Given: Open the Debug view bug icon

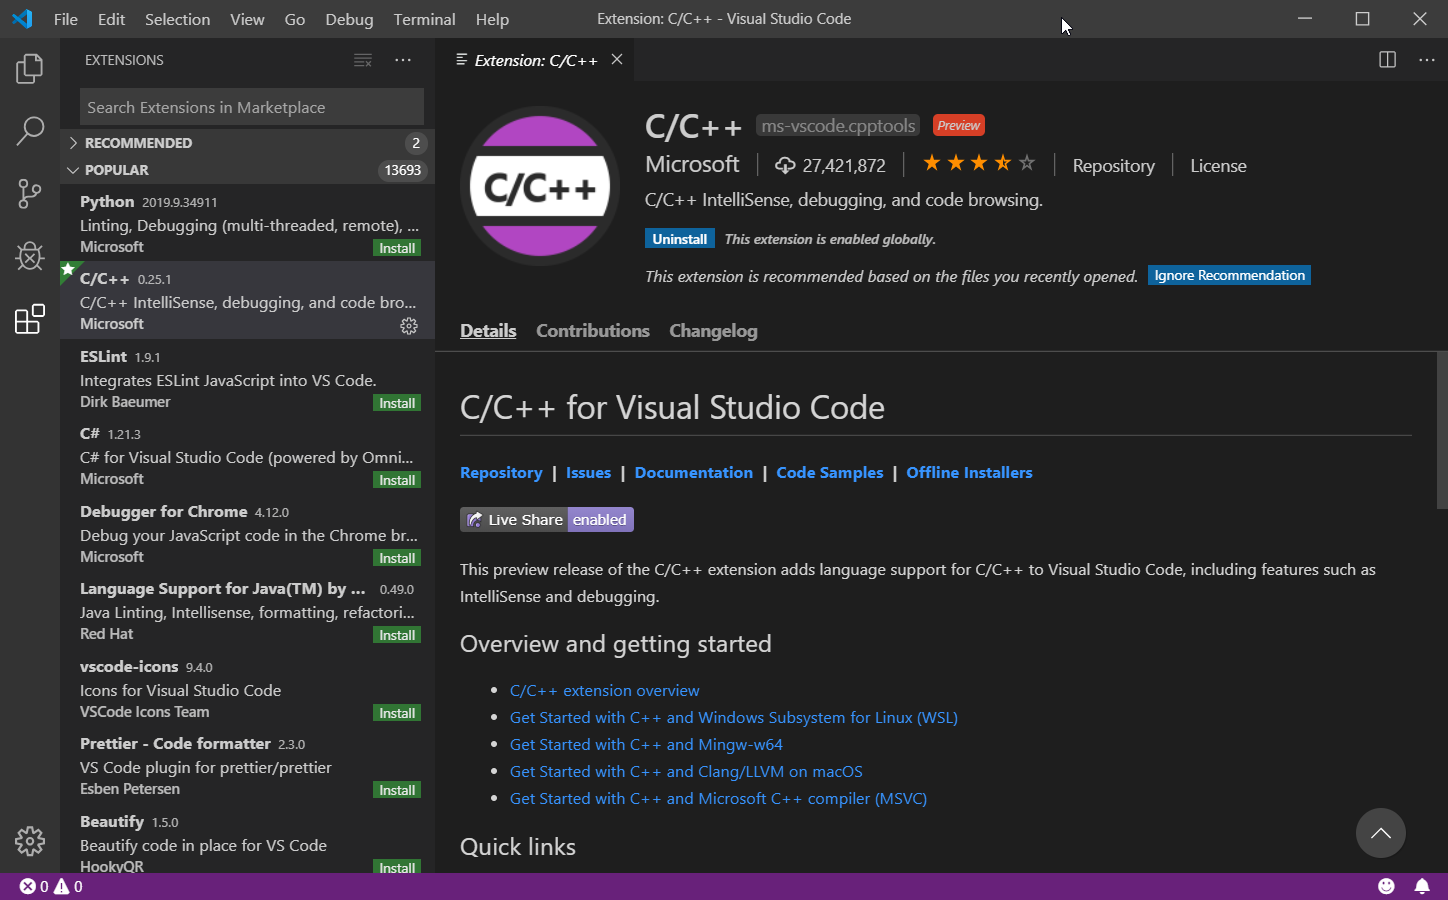Looking at the screenshot, I should [x=30, y=256].
